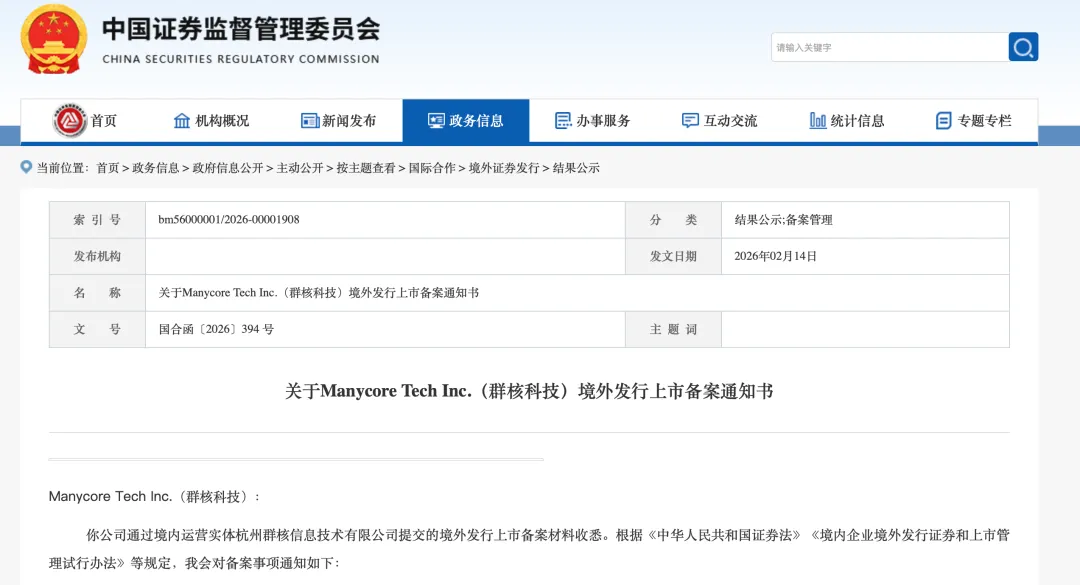1080x585 pixels.
Task: Click the document number 国合函〔2026〕394号
Action: [x=216, y=329]
